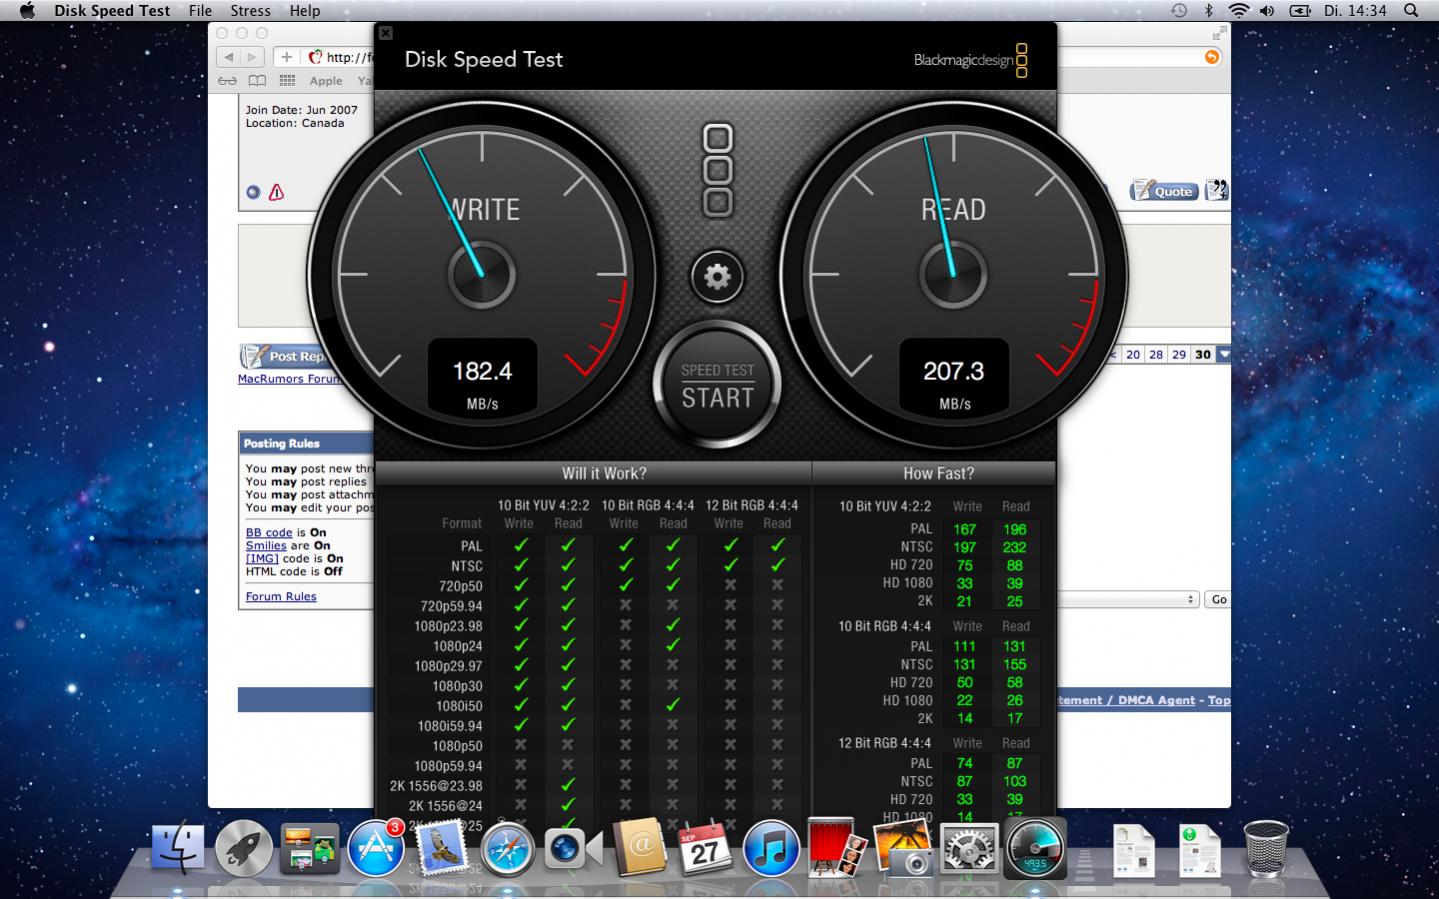Open forum jump dropdown beside Go
1439x899 pixels.
pos(1129,599)
